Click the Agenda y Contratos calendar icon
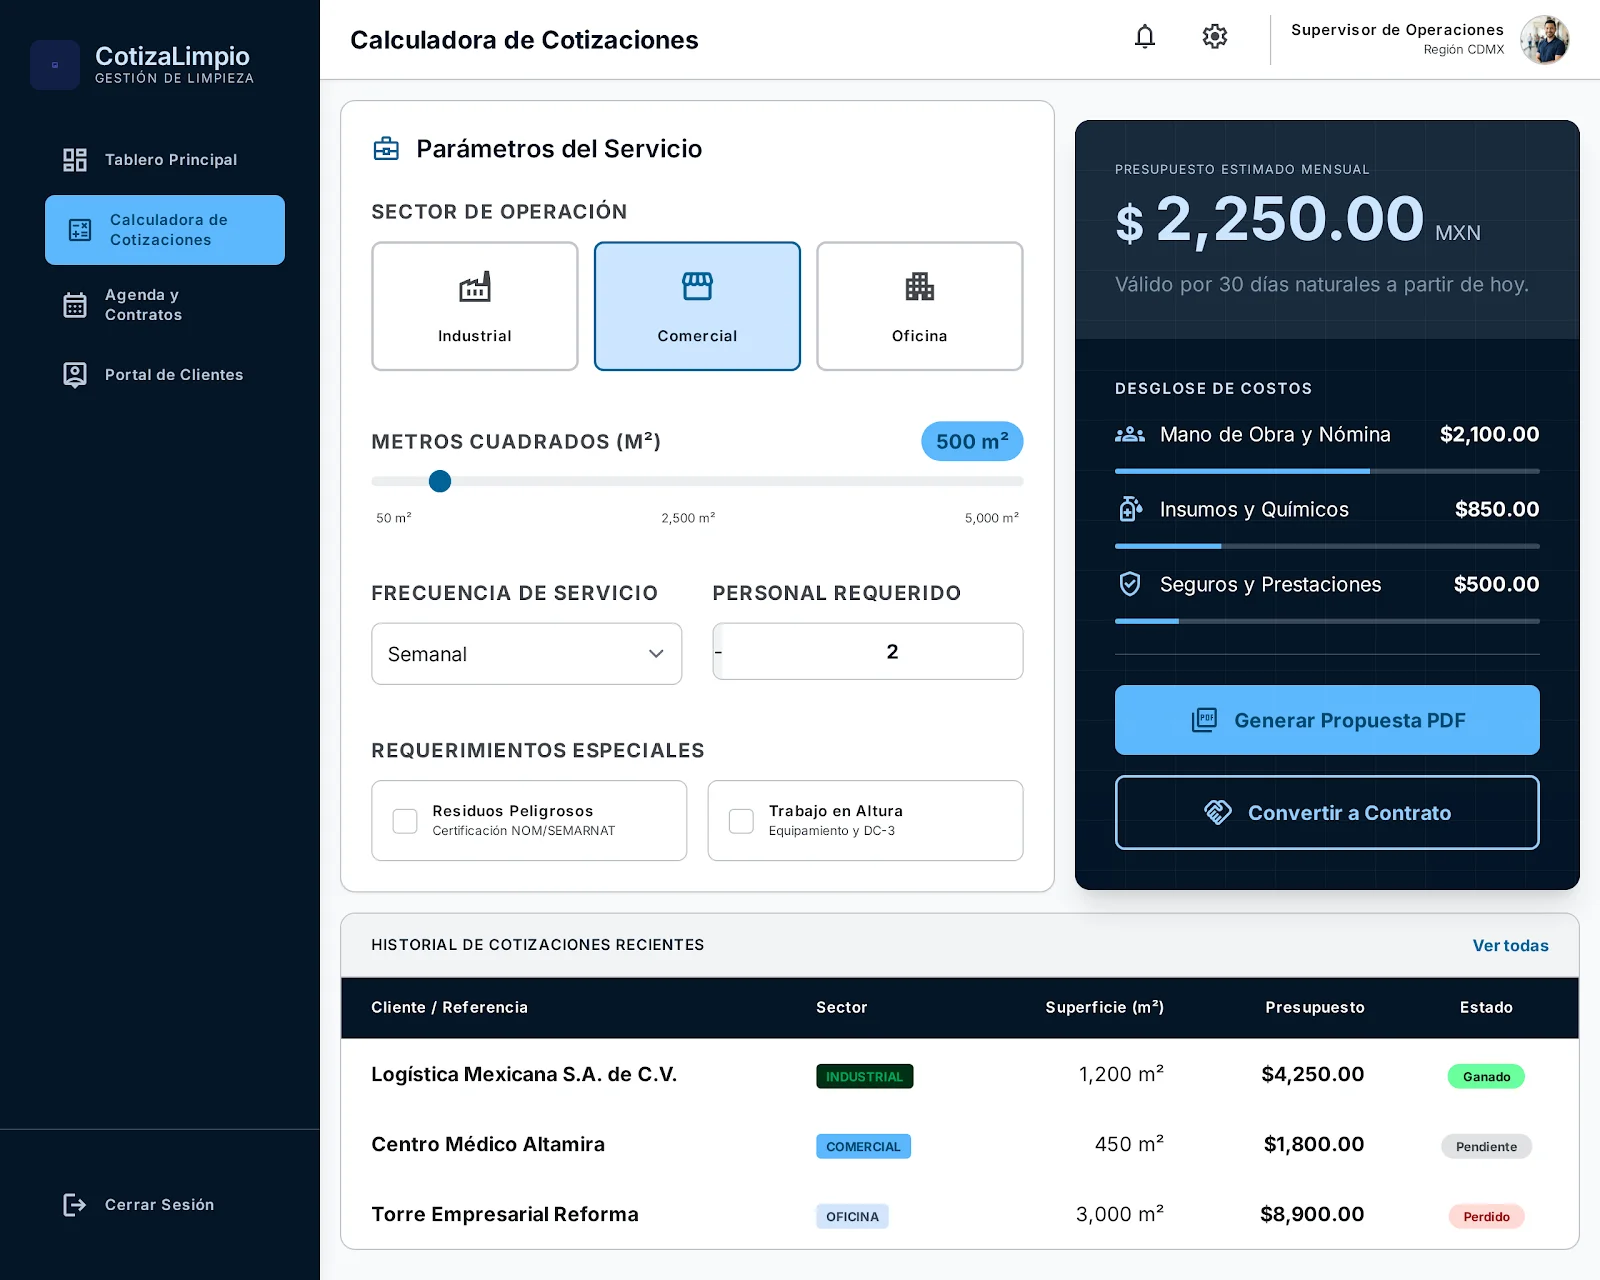The image size is (1600, 1280). [75, 305]
